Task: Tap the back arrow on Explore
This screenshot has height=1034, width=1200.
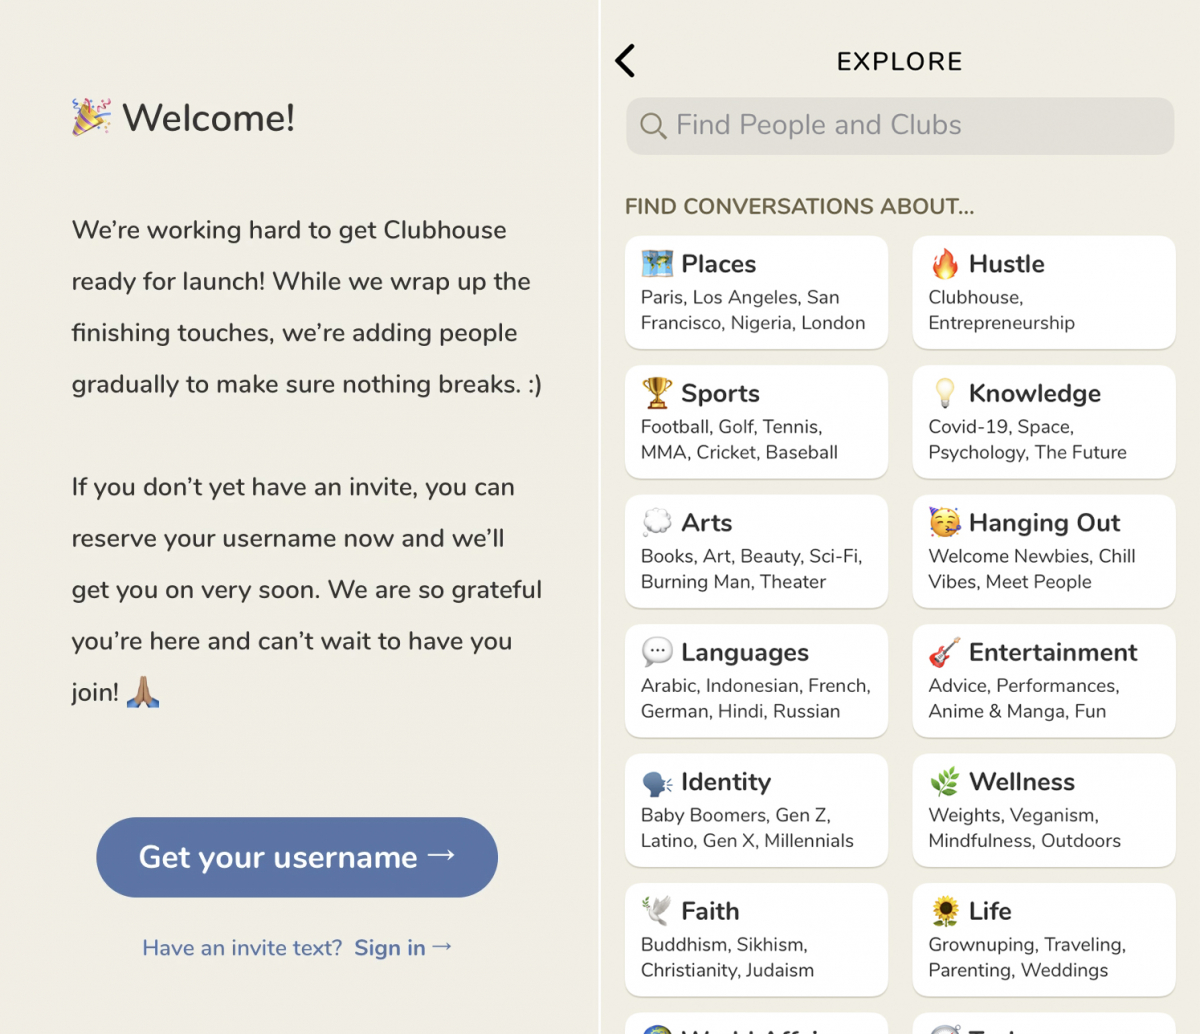Action: click(626, 61)
